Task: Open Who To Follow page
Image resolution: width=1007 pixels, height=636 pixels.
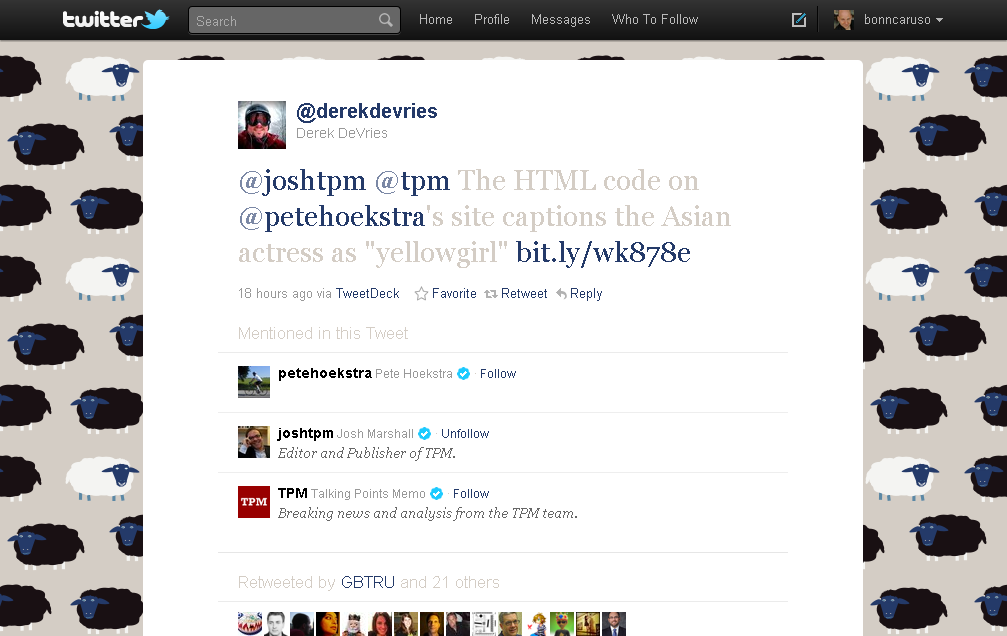Action: 655,20
